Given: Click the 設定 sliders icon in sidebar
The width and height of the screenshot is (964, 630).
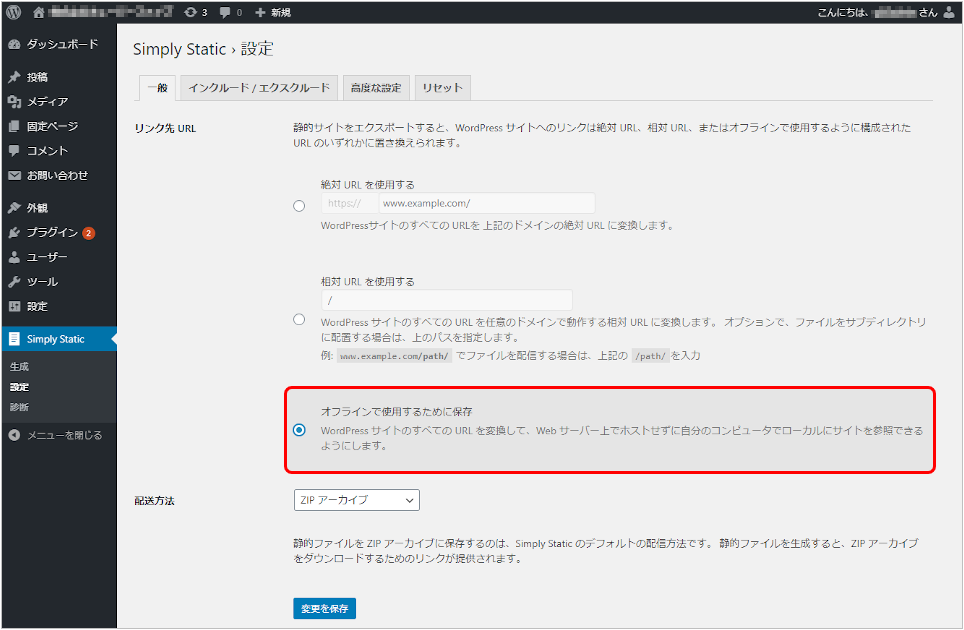Looking at the screenshot, I should pos(14,306).
